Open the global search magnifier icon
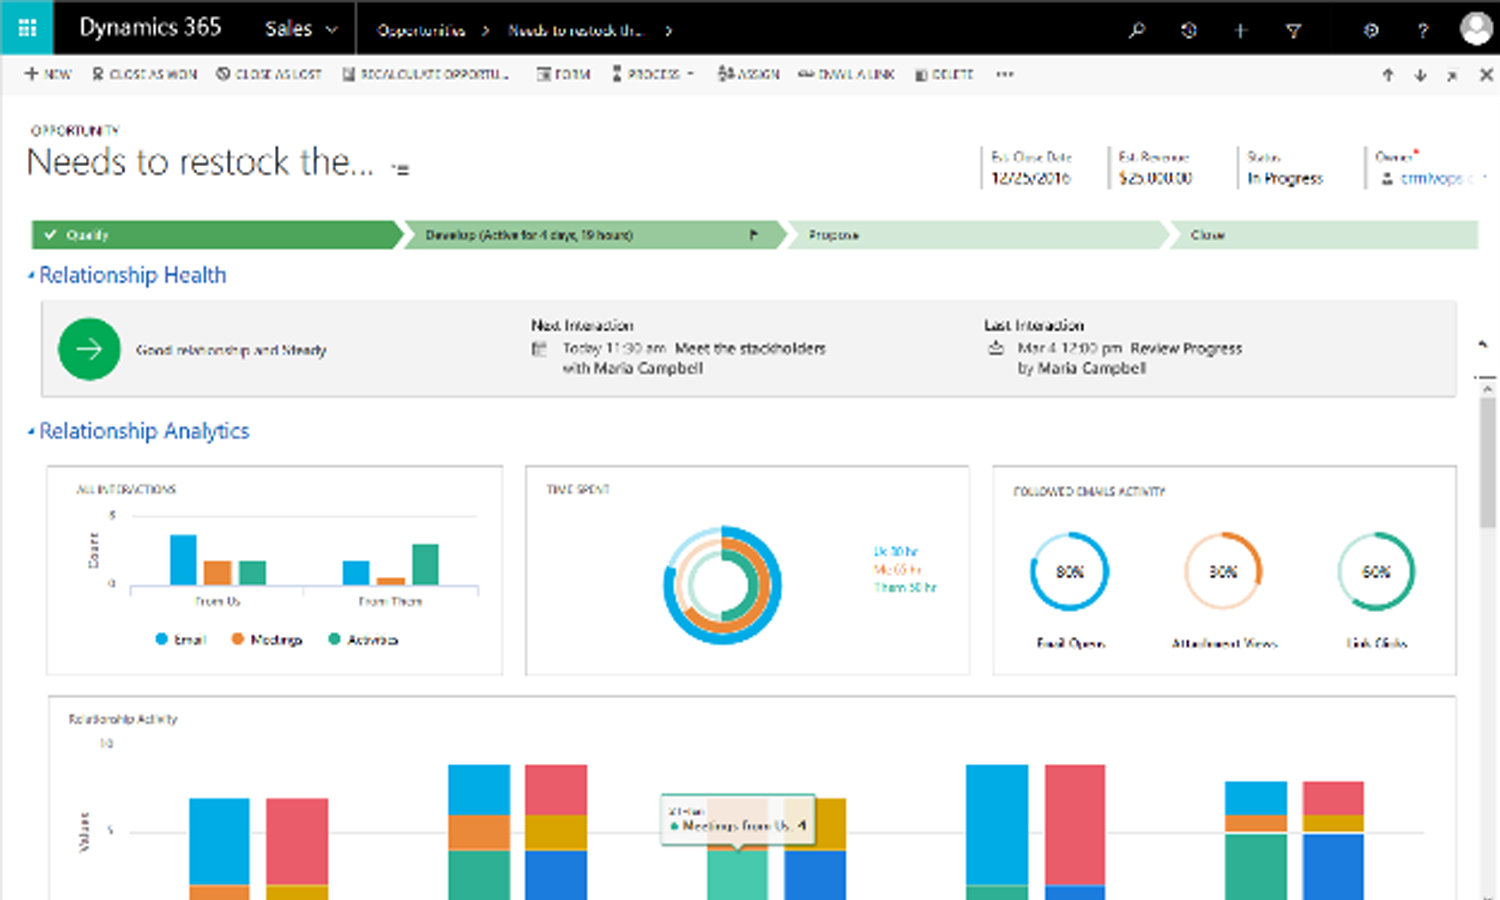Image resolution: width=1500 pixels, height=900 pixels. click(x=1137, y=30)
